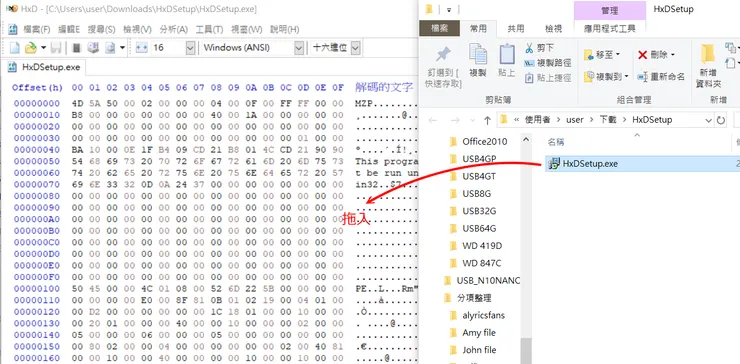This screenshot has width=740, height=364.
Task: Click the 重新命名 rename button
Action: [661, 76]
